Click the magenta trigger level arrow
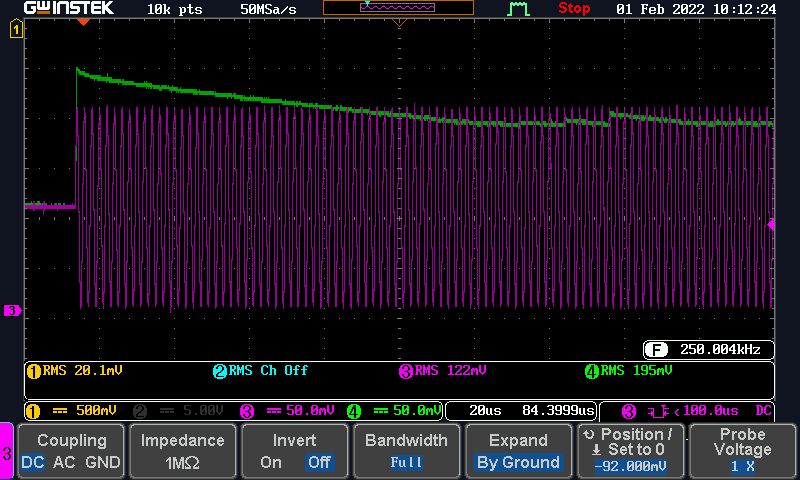800x480 pixels. (771, 224)
